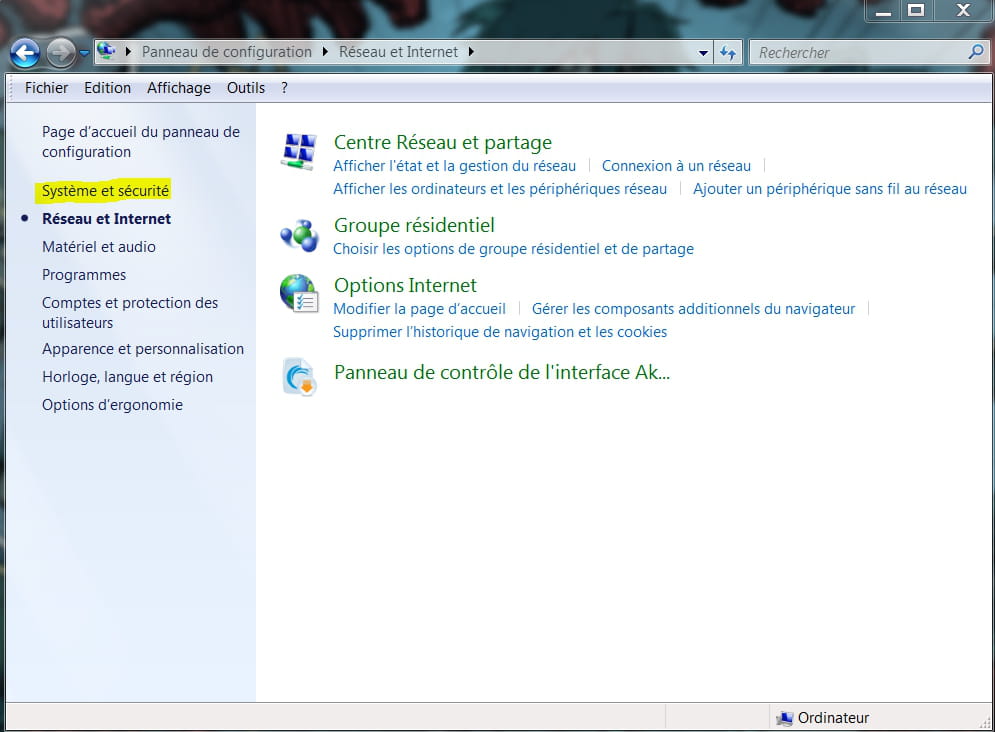This screenshot has width=995, height=732.
Task: Open the Edition menu
Action: 107,88
